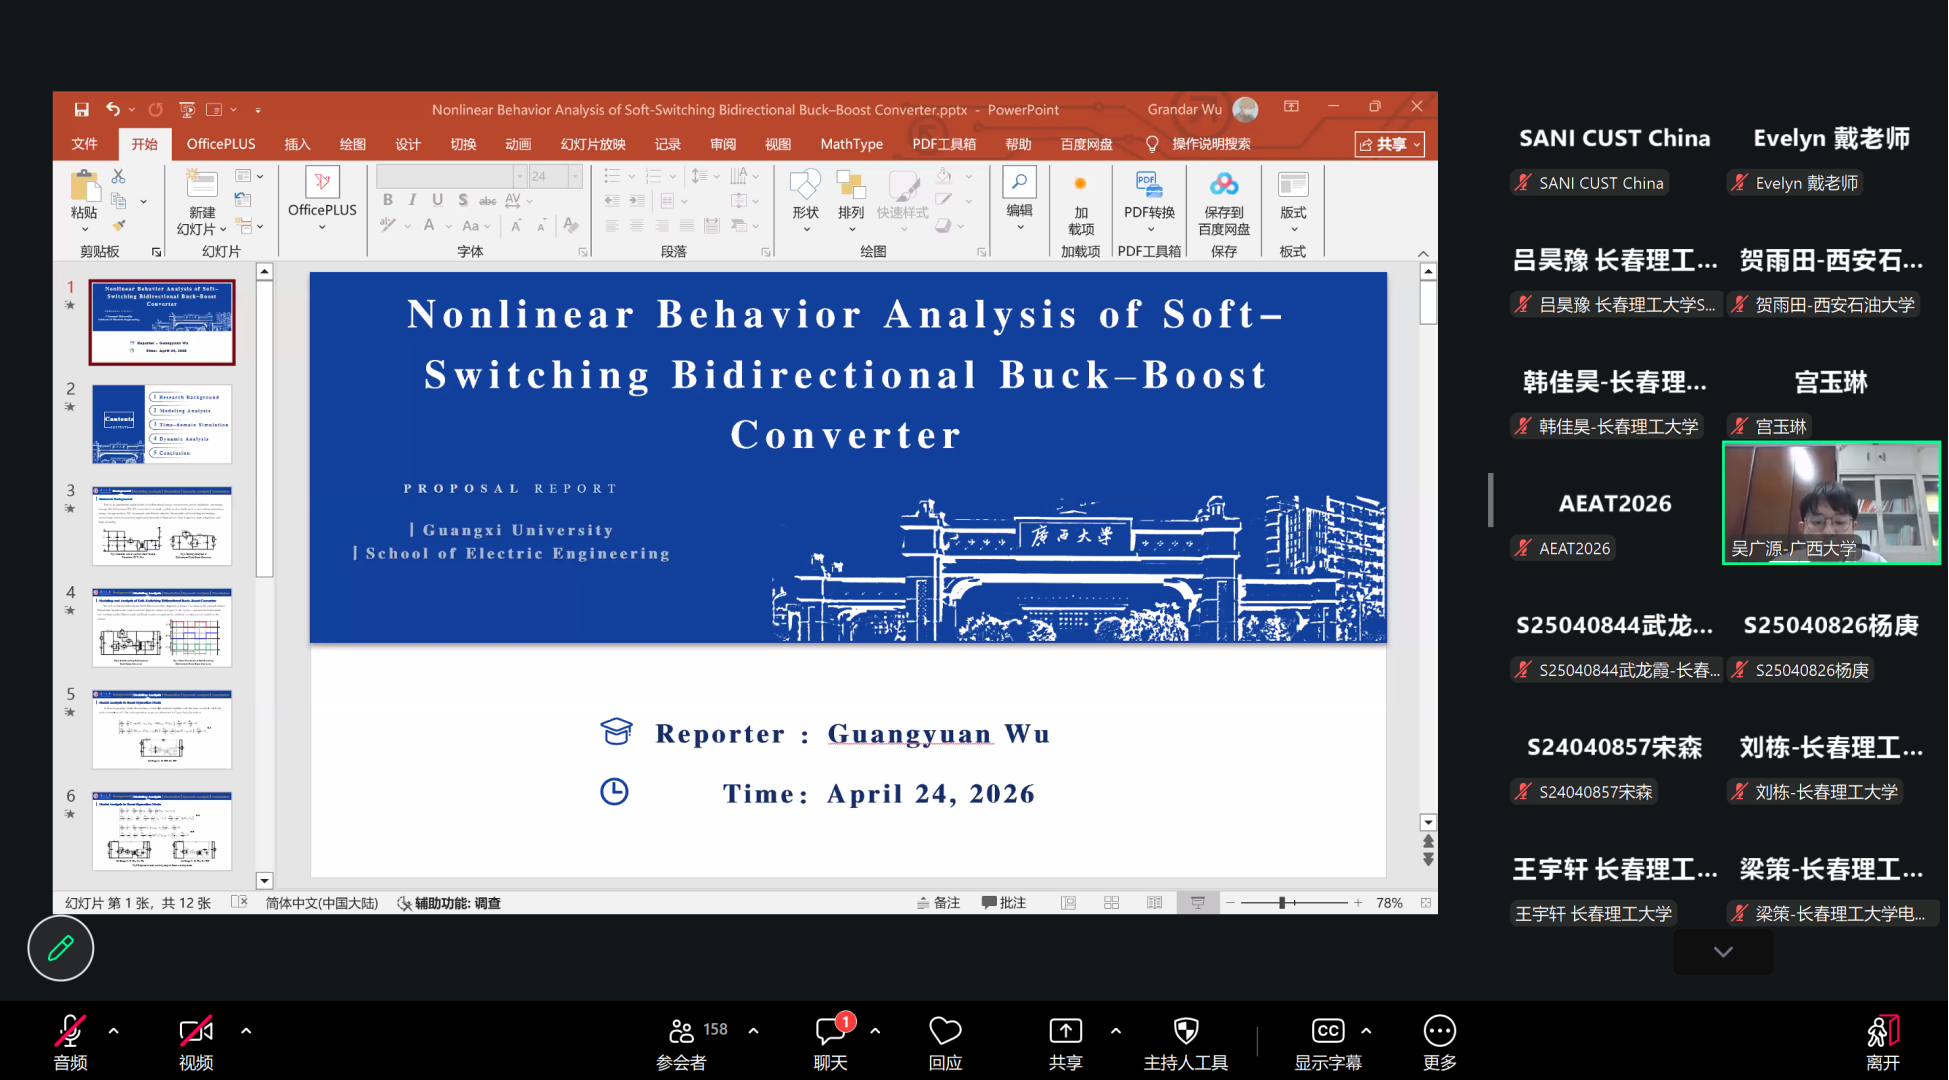Click the 回应 heart icon
1949x1080 pixels.
tap(944, 1031)
